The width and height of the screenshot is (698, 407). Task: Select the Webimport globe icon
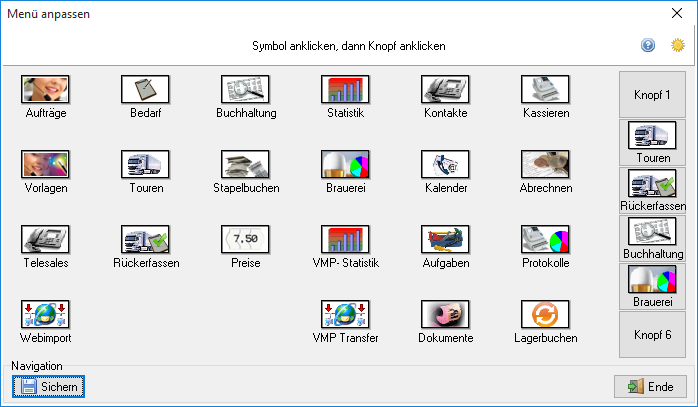tap(45, 314)
